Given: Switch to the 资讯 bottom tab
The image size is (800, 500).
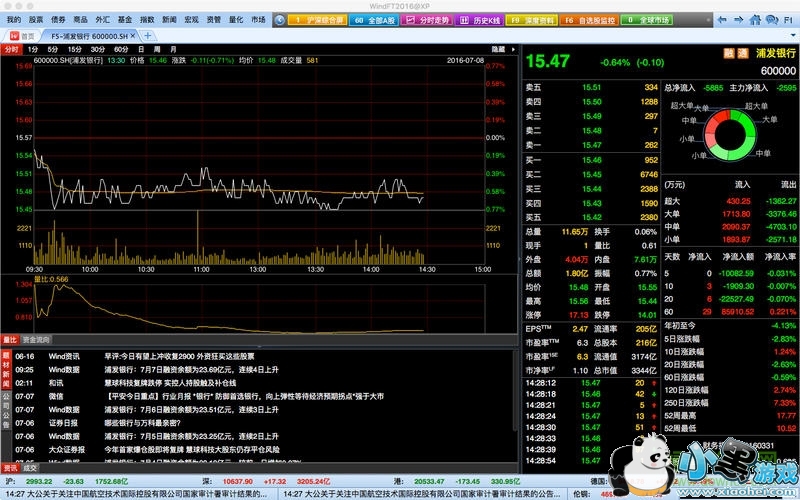Looking at the screenshot, I should [10, 468].
